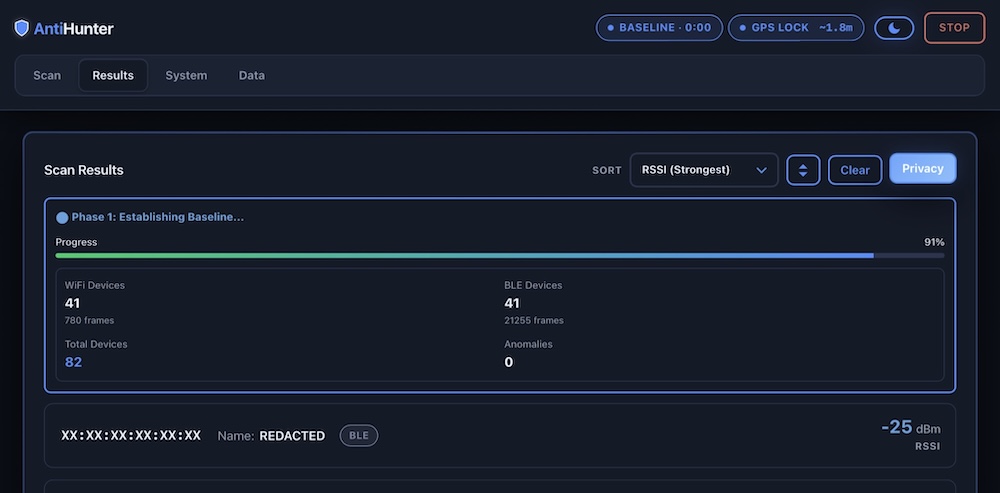Clear the scan results
Screen dimensions: 1000x493
855,170
